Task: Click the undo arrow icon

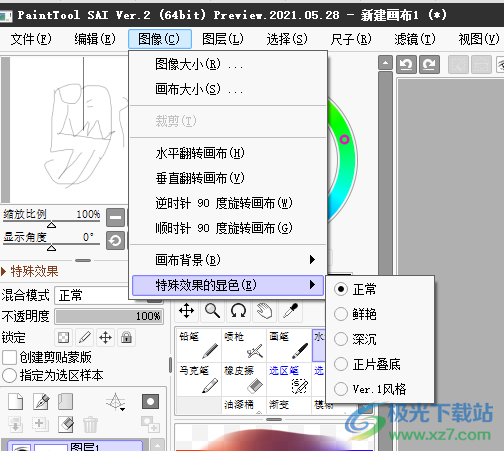Action: (x=406, y=64)
